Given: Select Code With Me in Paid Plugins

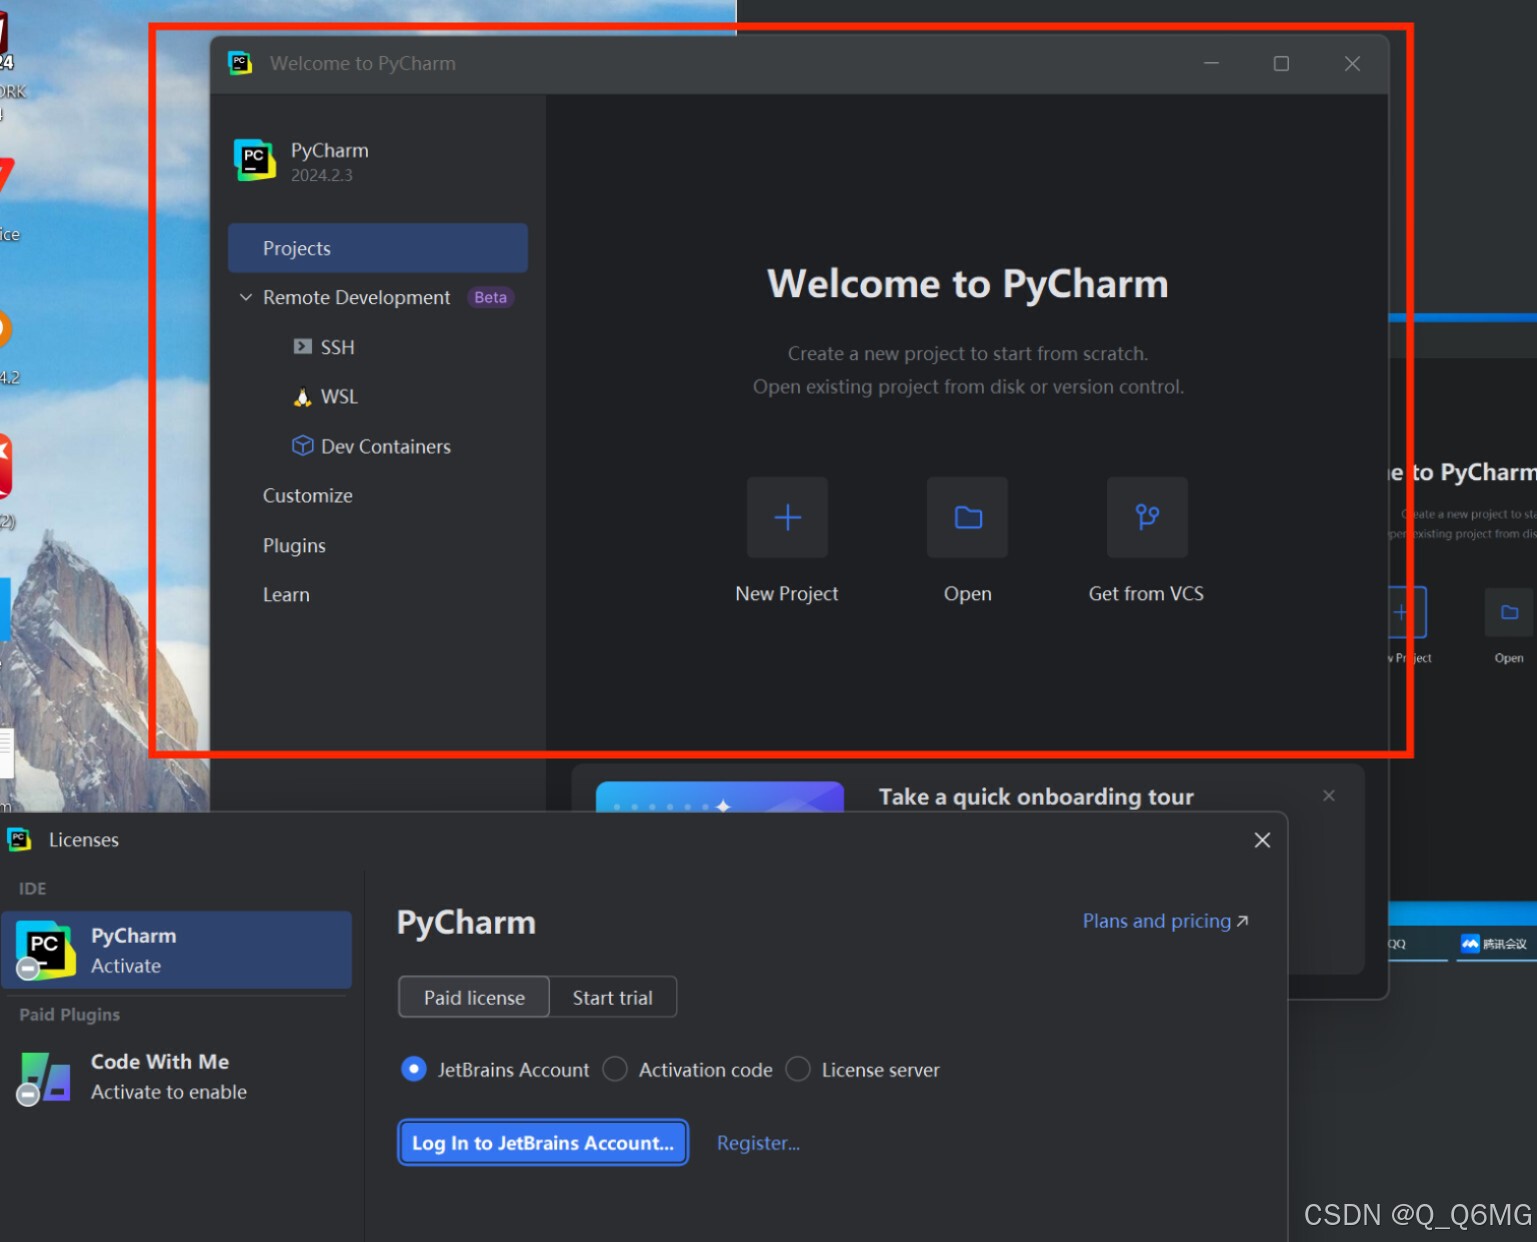Looking at the screenshot, I should point(177,1077).
